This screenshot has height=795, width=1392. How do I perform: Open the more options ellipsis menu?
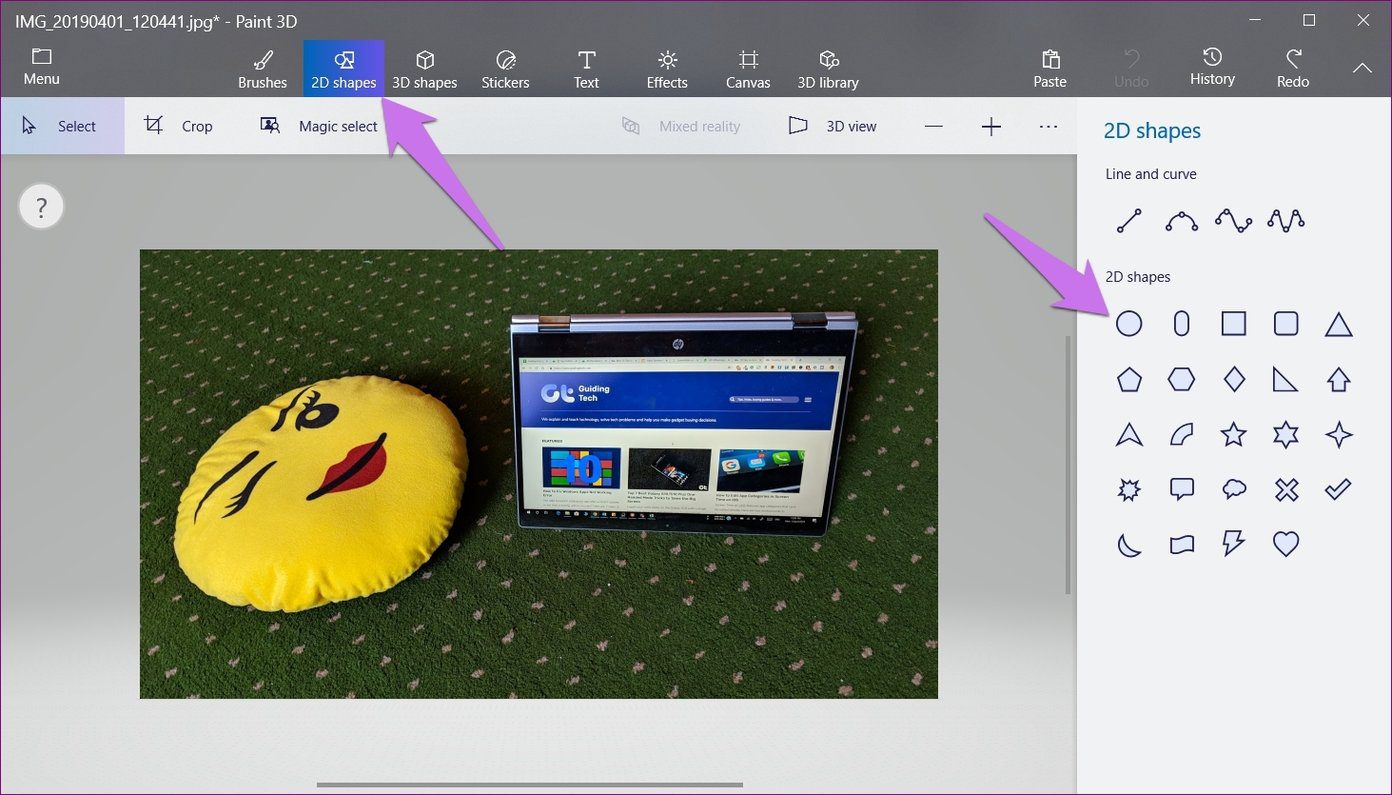coord(1048,126)
